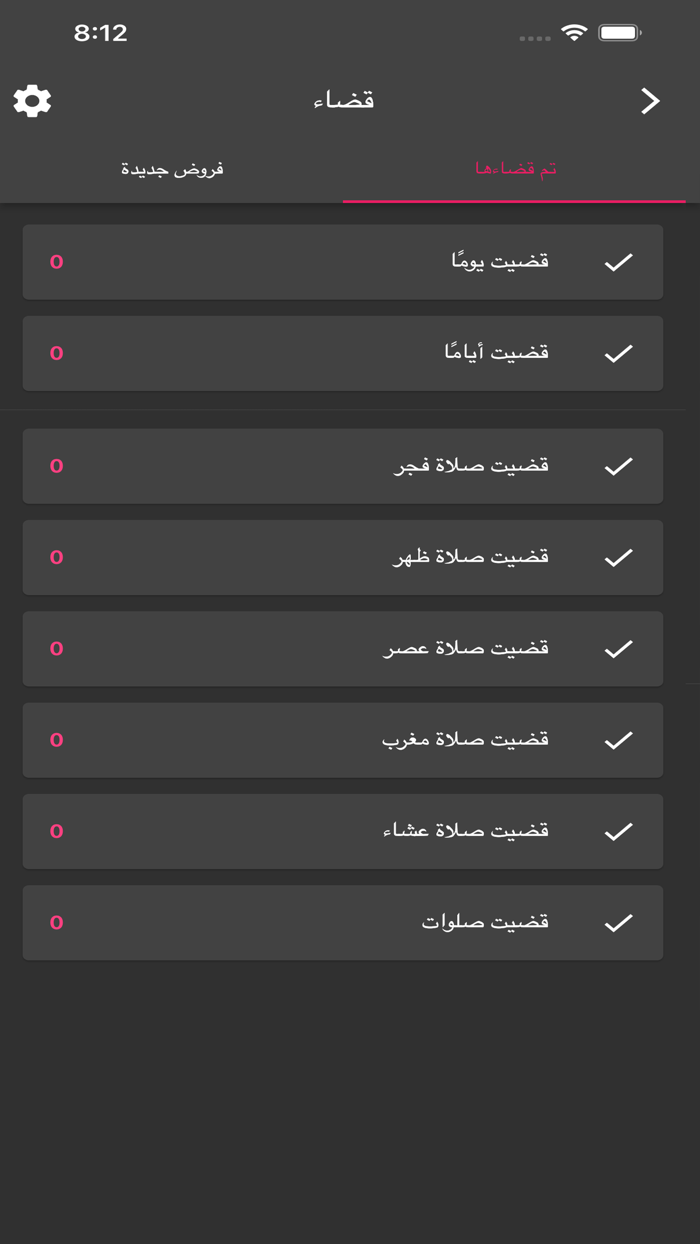Image resolution: width=700 pixels, height=1244 pixels.
Task: Select the تم قضاءها tab
Action: coord(515,169)
